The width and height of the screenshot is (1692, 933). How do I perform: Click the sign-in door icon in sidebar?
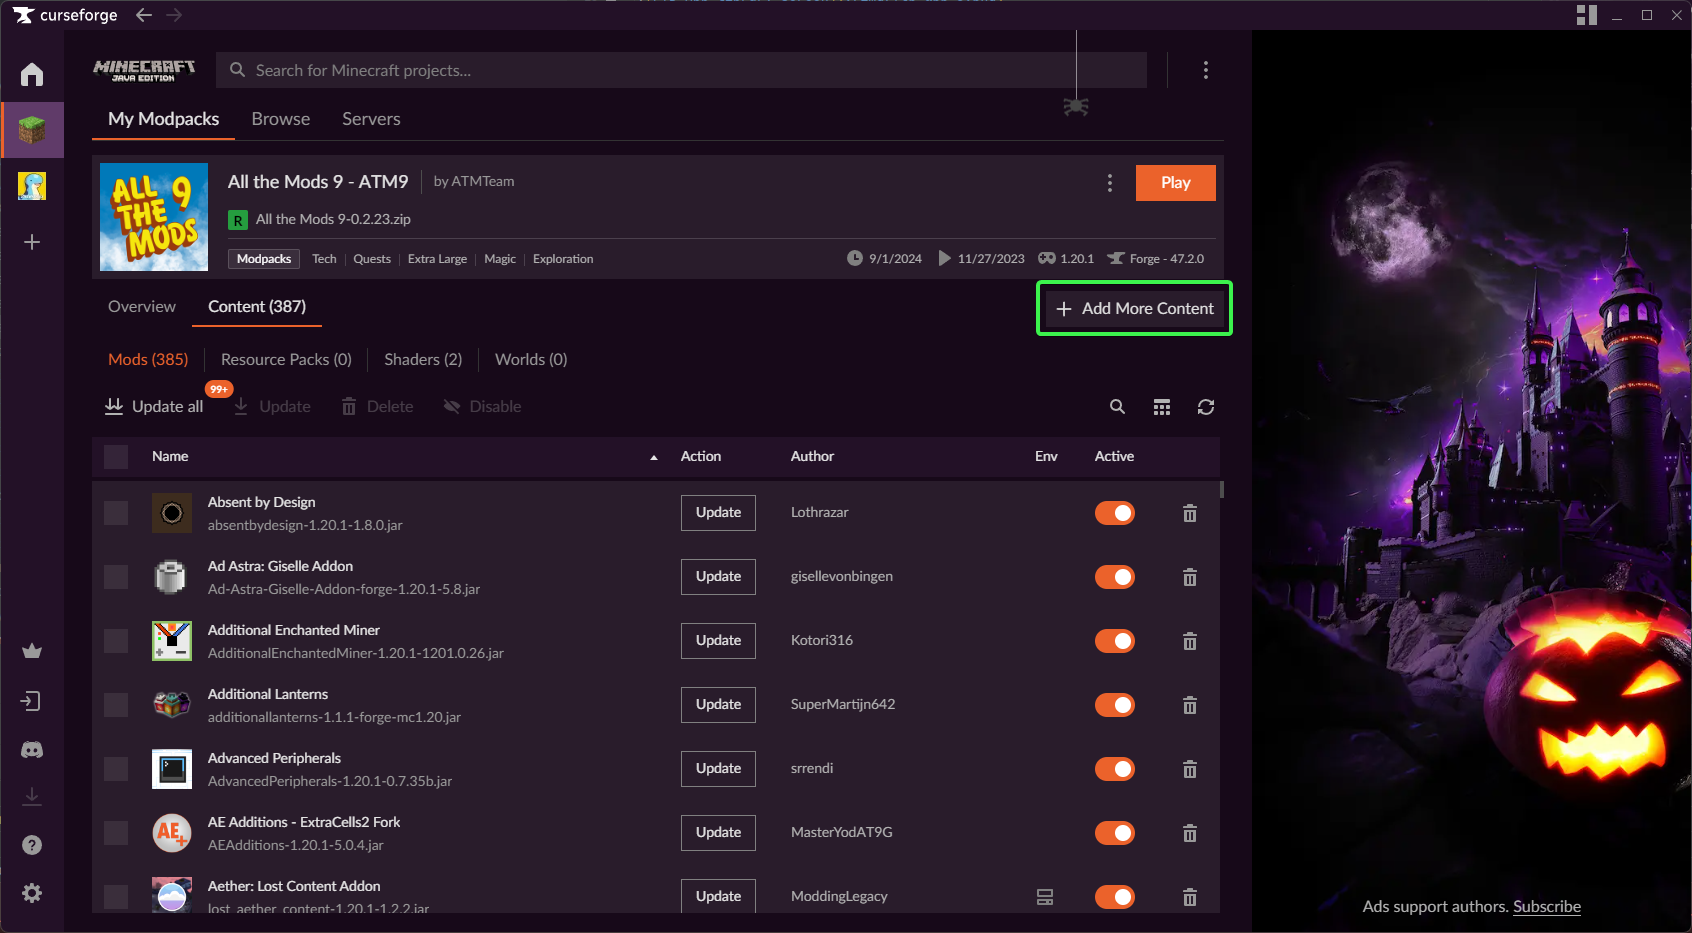tap(32, 701)
